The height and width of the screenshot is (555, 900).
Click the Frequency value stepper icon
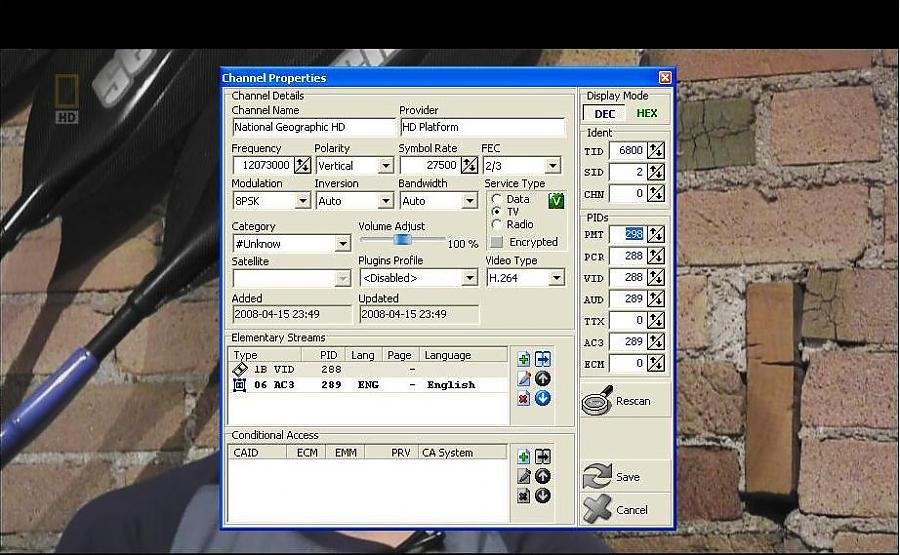302,165
